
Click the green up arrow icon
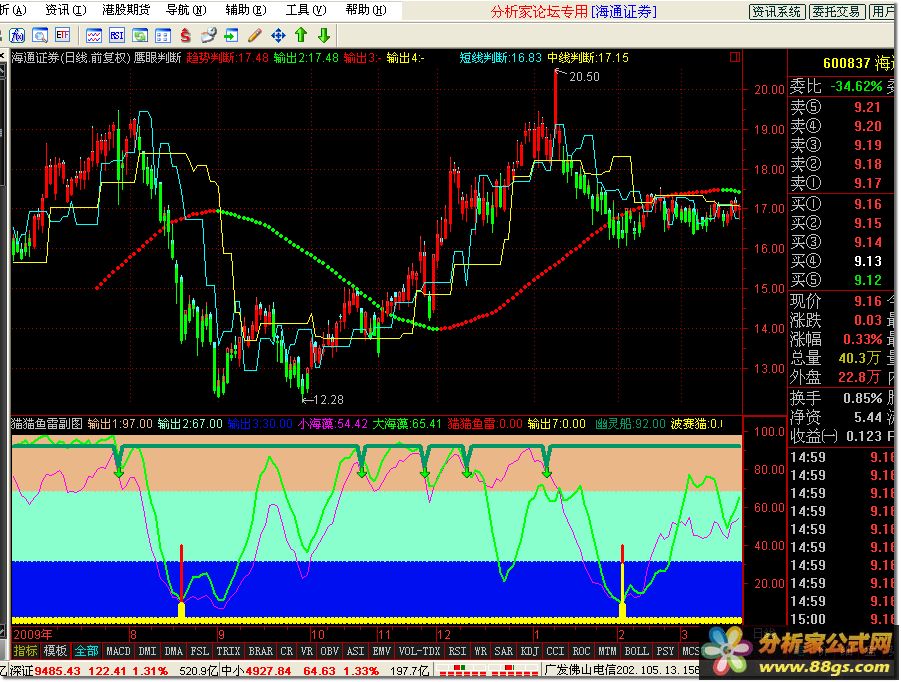coord(301,36)
